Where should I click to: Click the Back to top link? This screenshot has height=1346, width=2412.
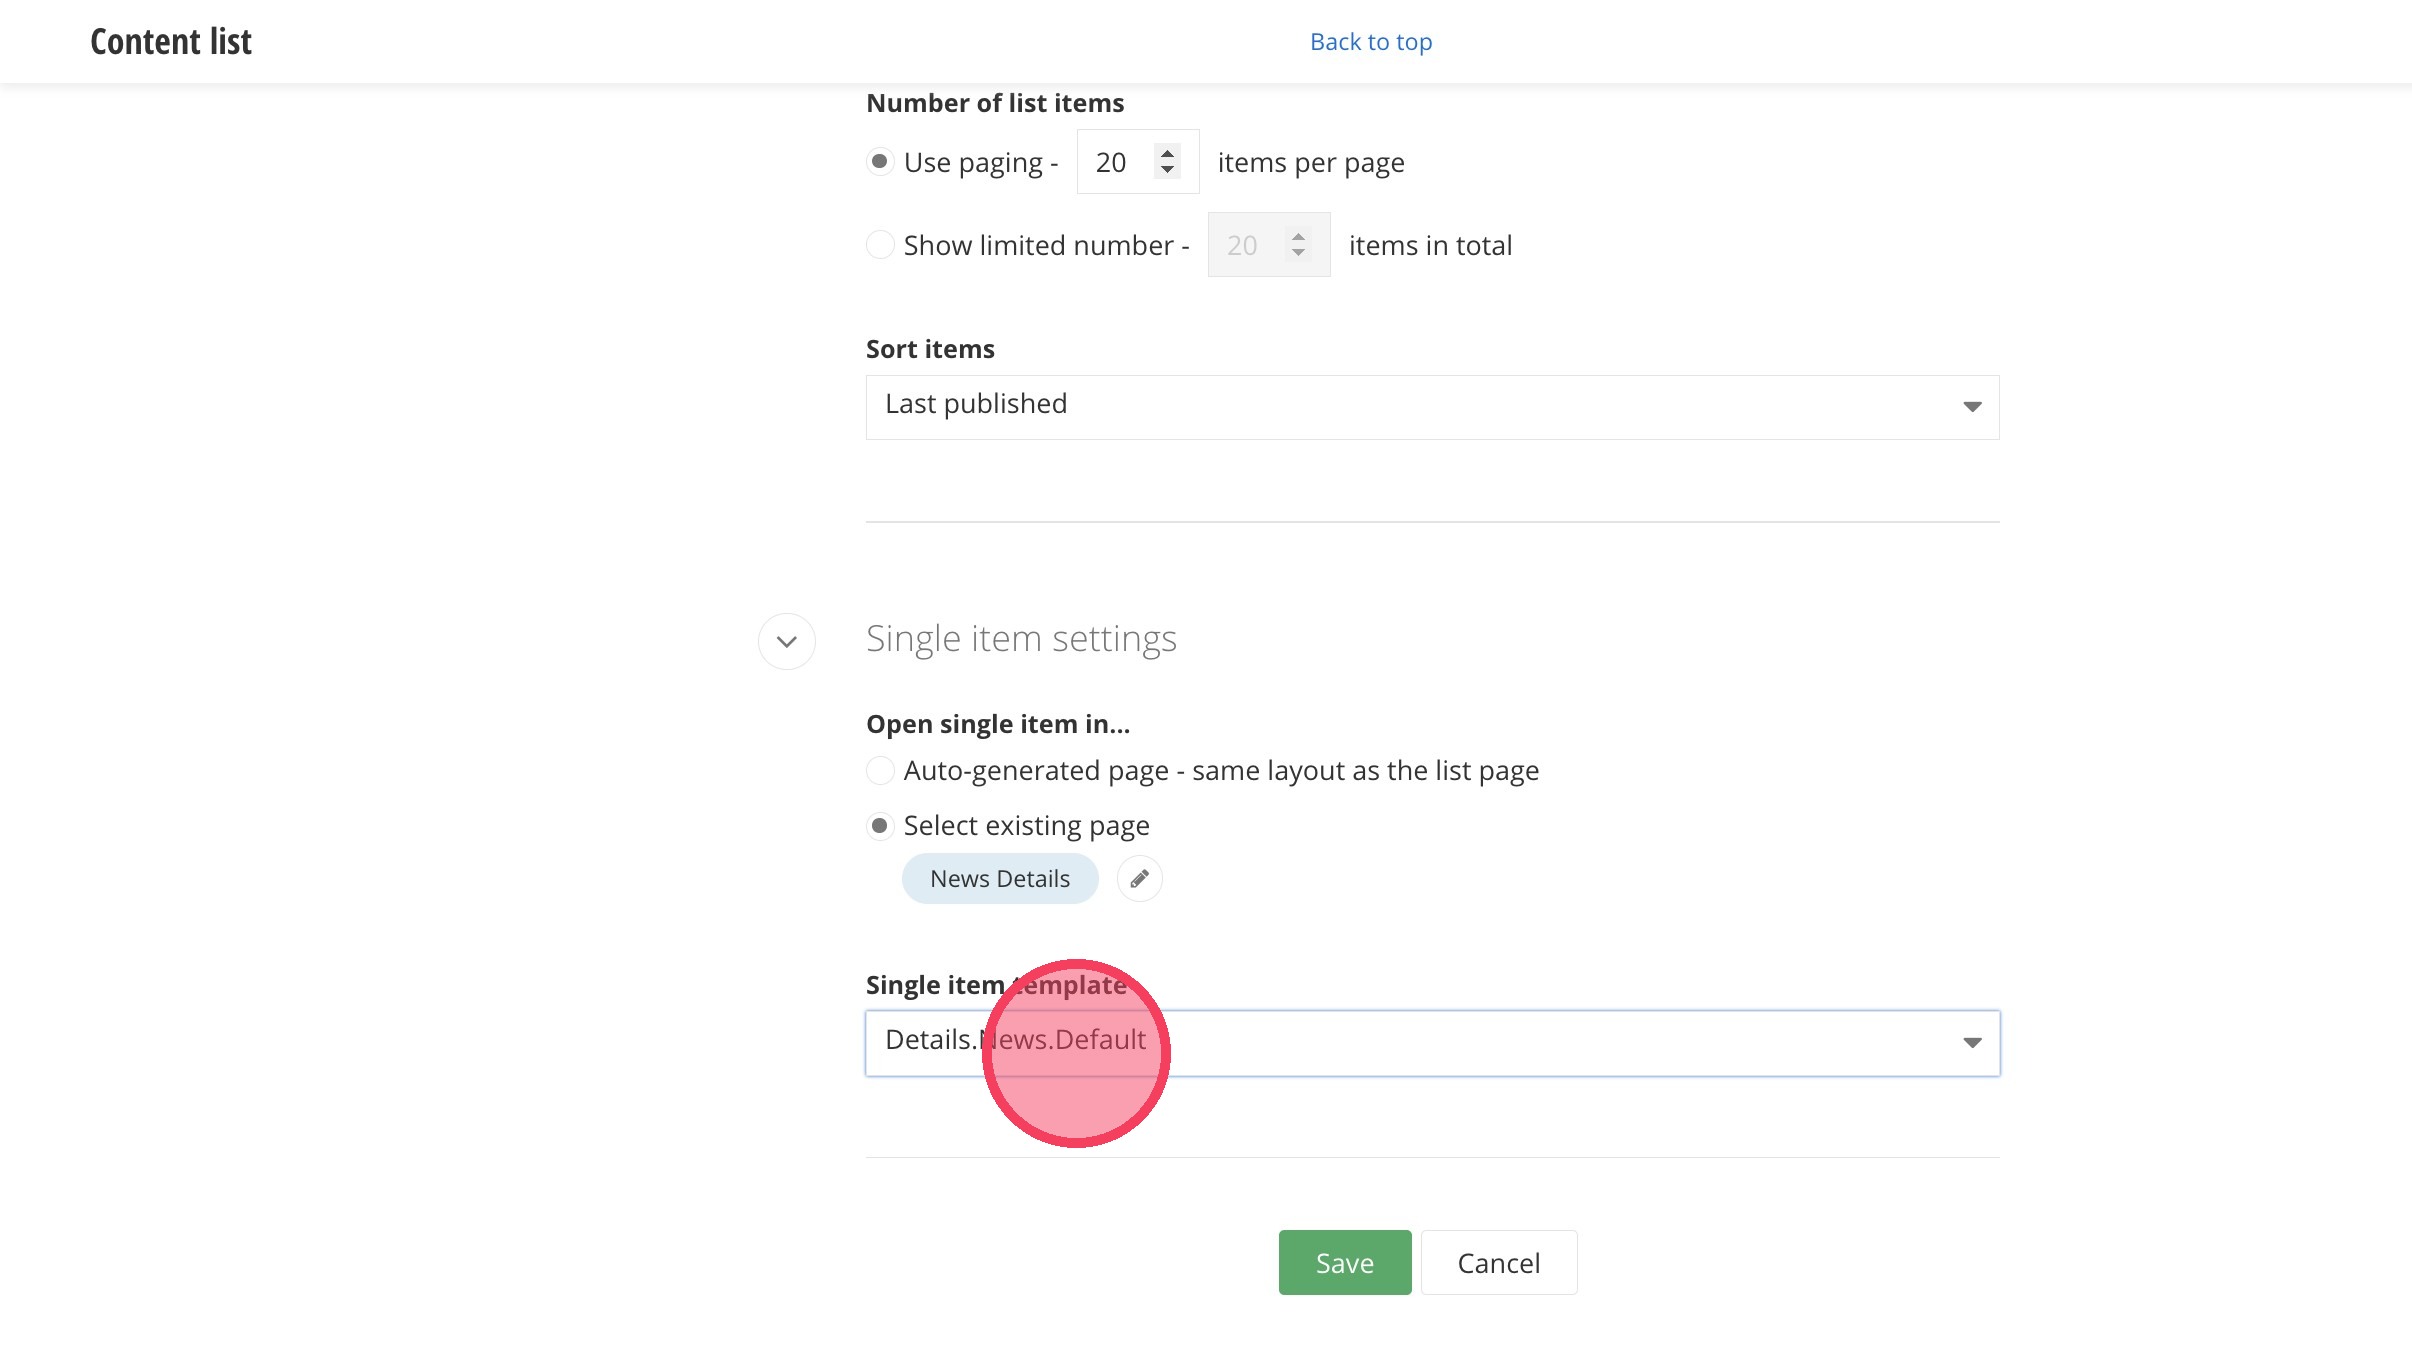[x=1371, y=42]
